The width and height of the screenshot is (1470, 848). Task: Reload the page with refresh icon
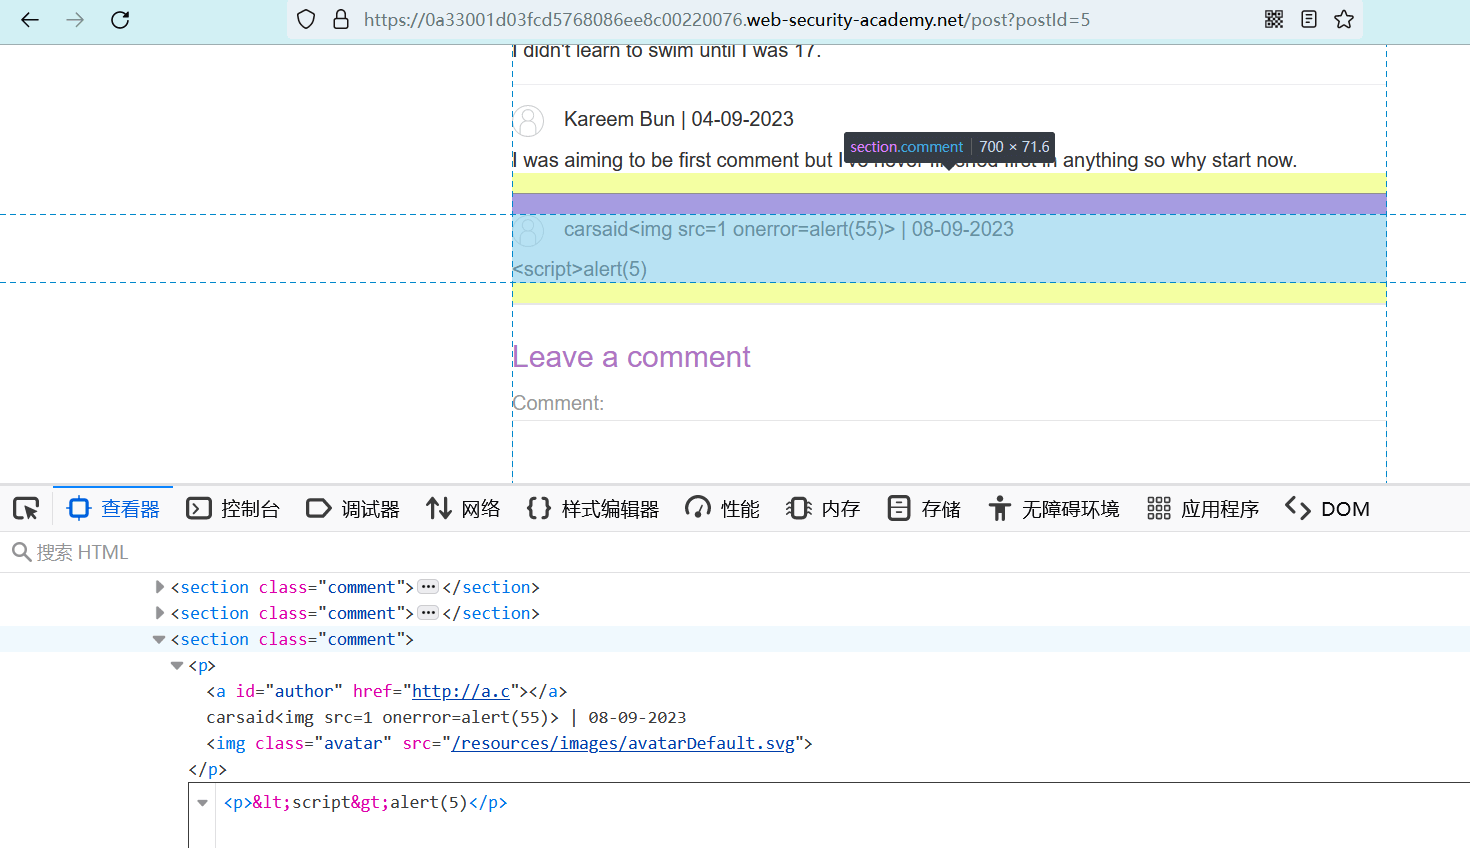click(x=120, y=20)
